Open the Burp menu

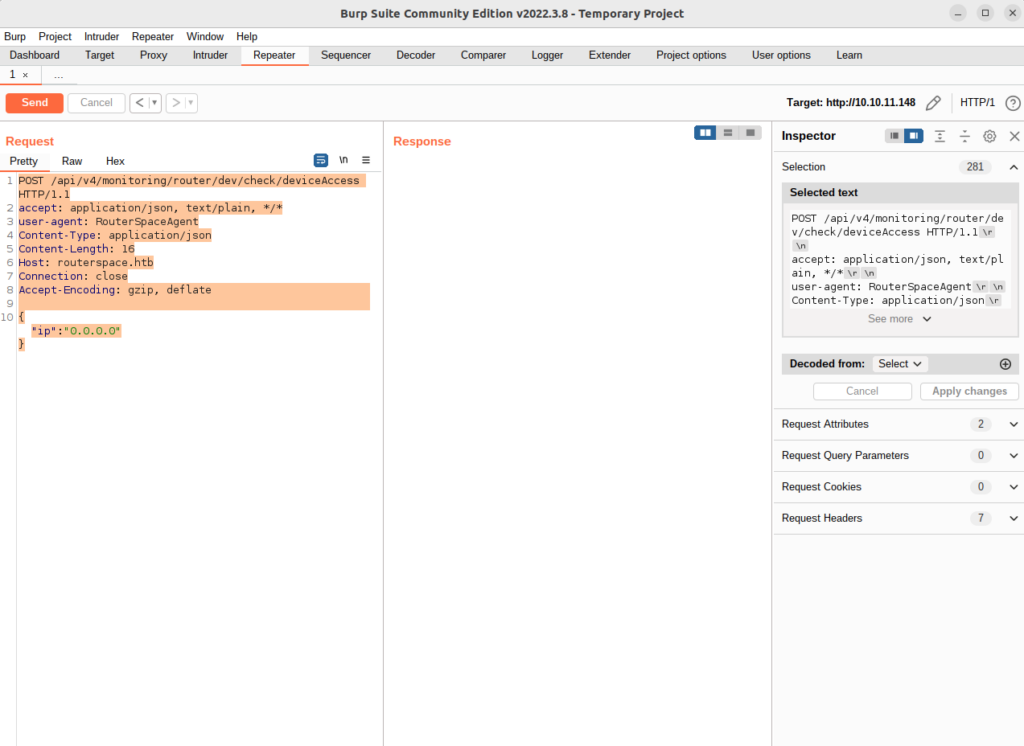15,37
